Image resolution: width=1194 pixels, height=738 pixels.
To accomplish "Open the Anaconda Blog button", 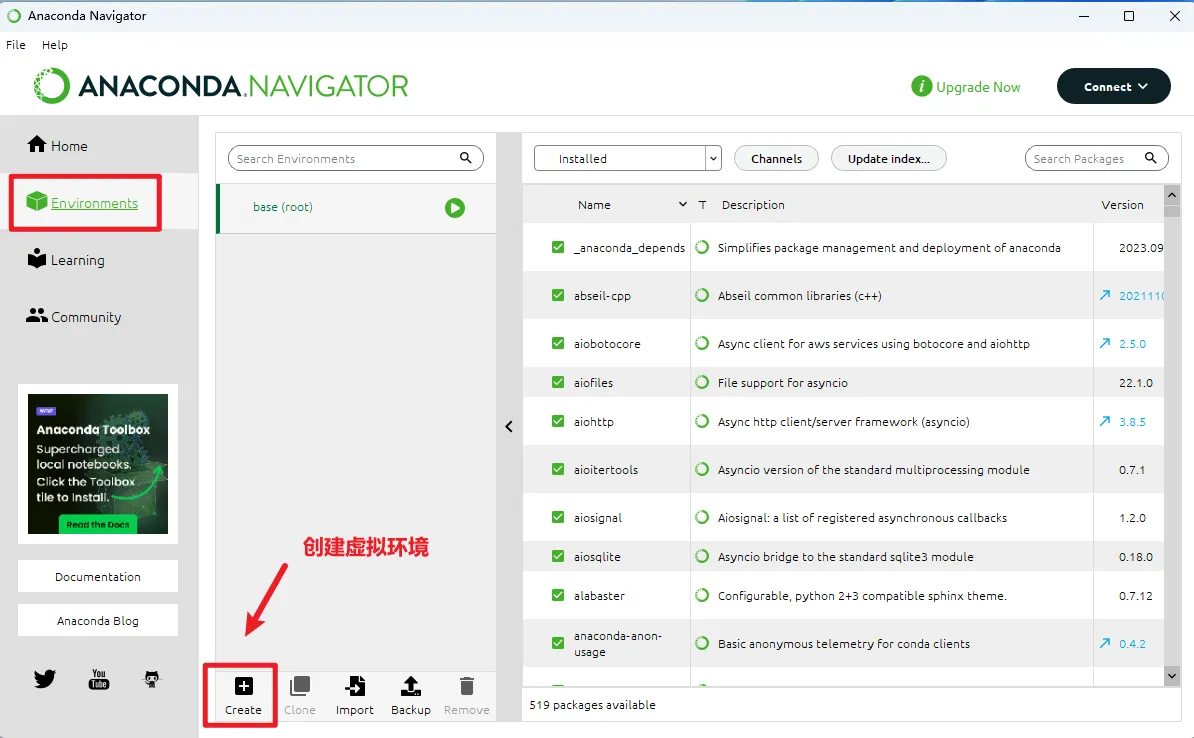I will pyautogui.click(x=97, y=621).
